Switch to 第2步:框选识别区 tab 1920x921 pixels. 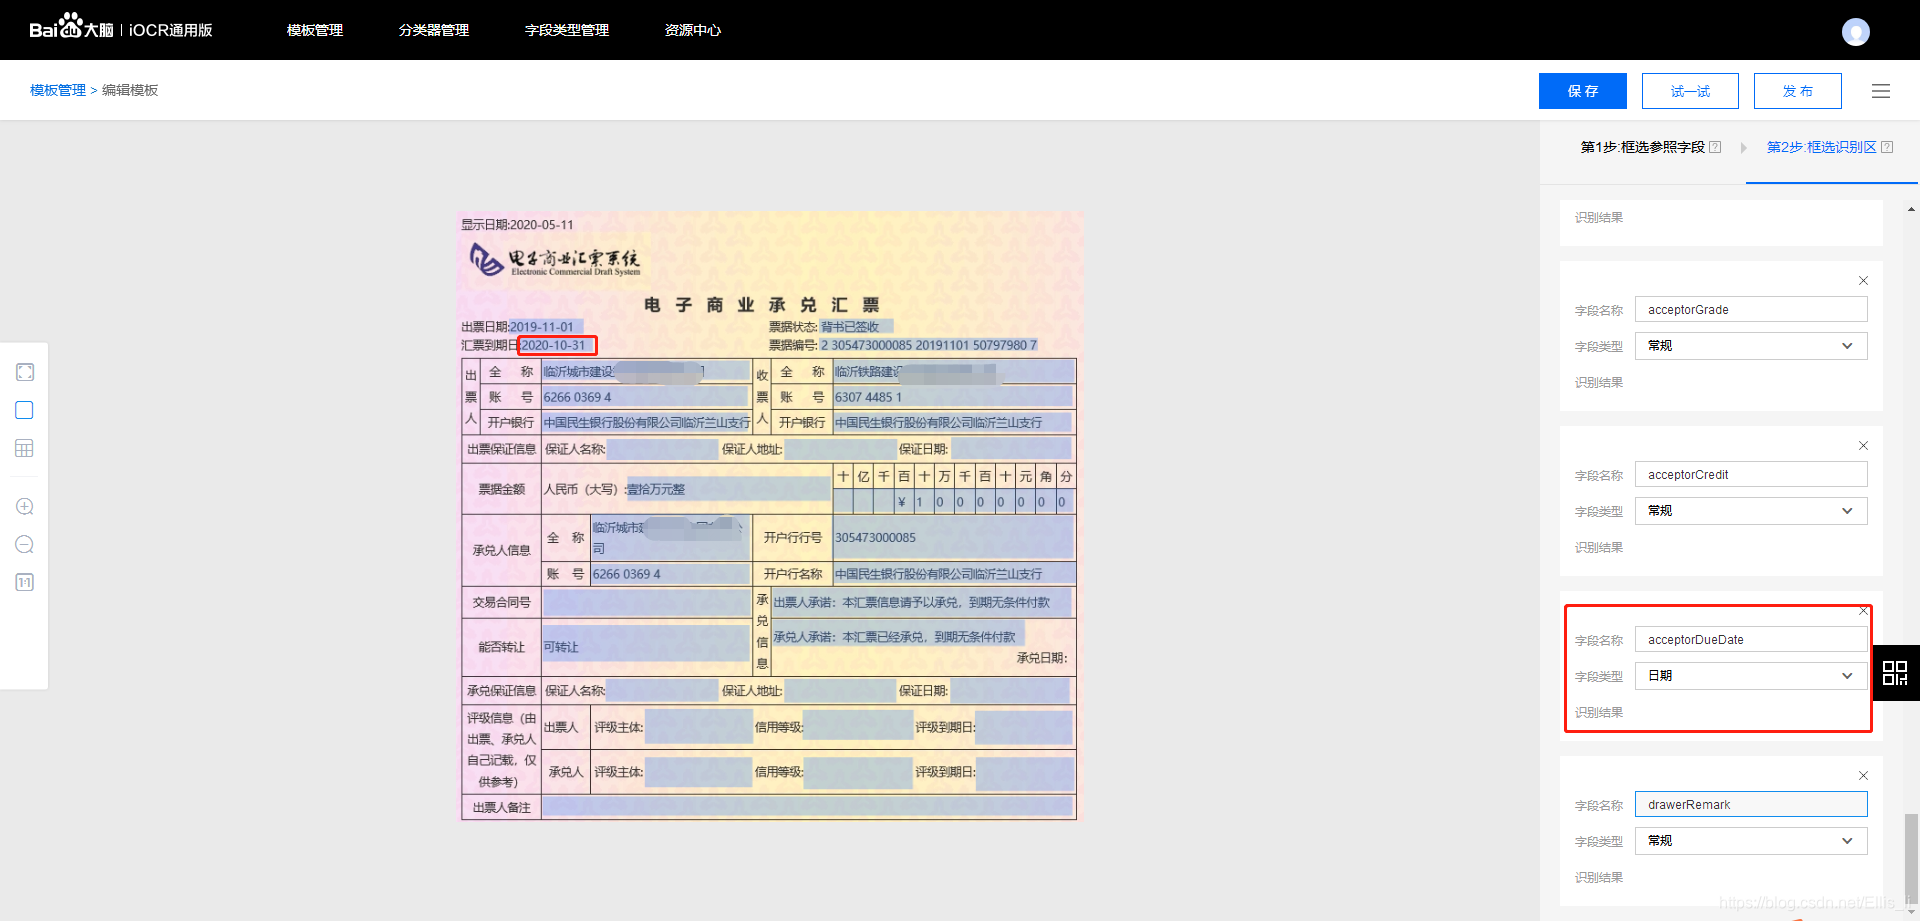click(x=1822, y=147)
